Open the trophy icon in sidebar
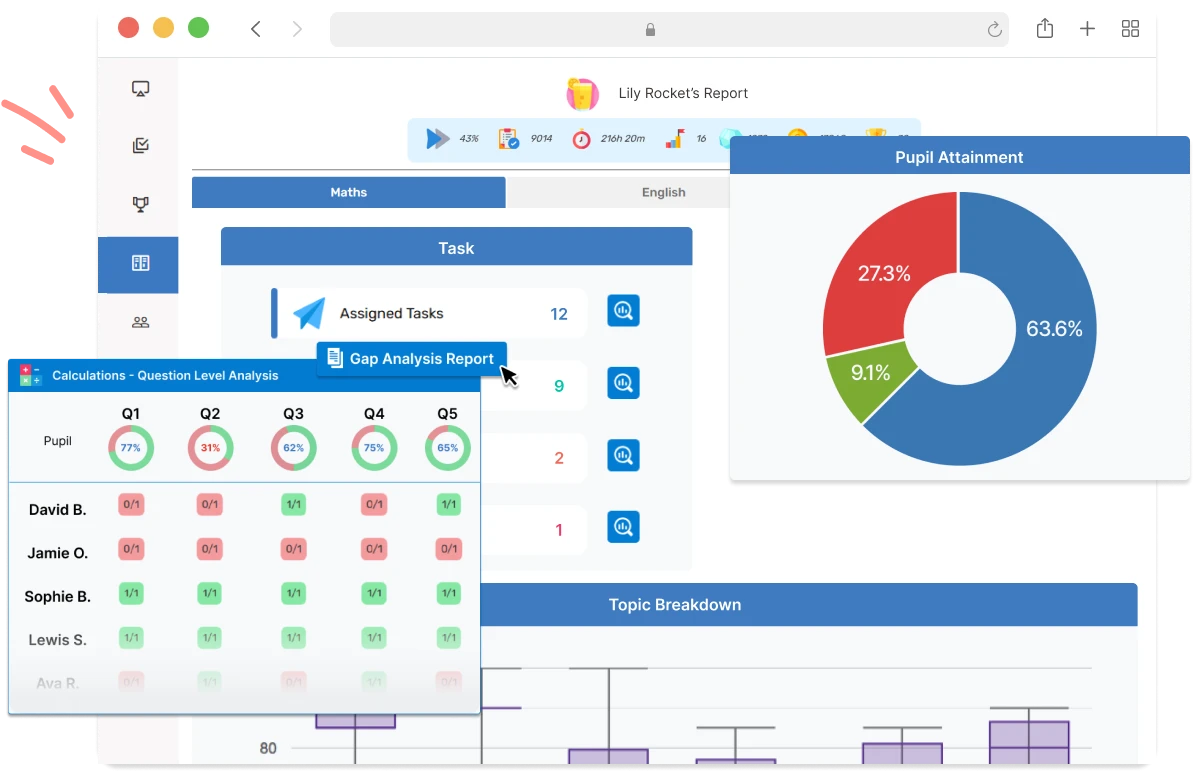The width and height of the screenshot is (1194, 772). tap(140, 205)
